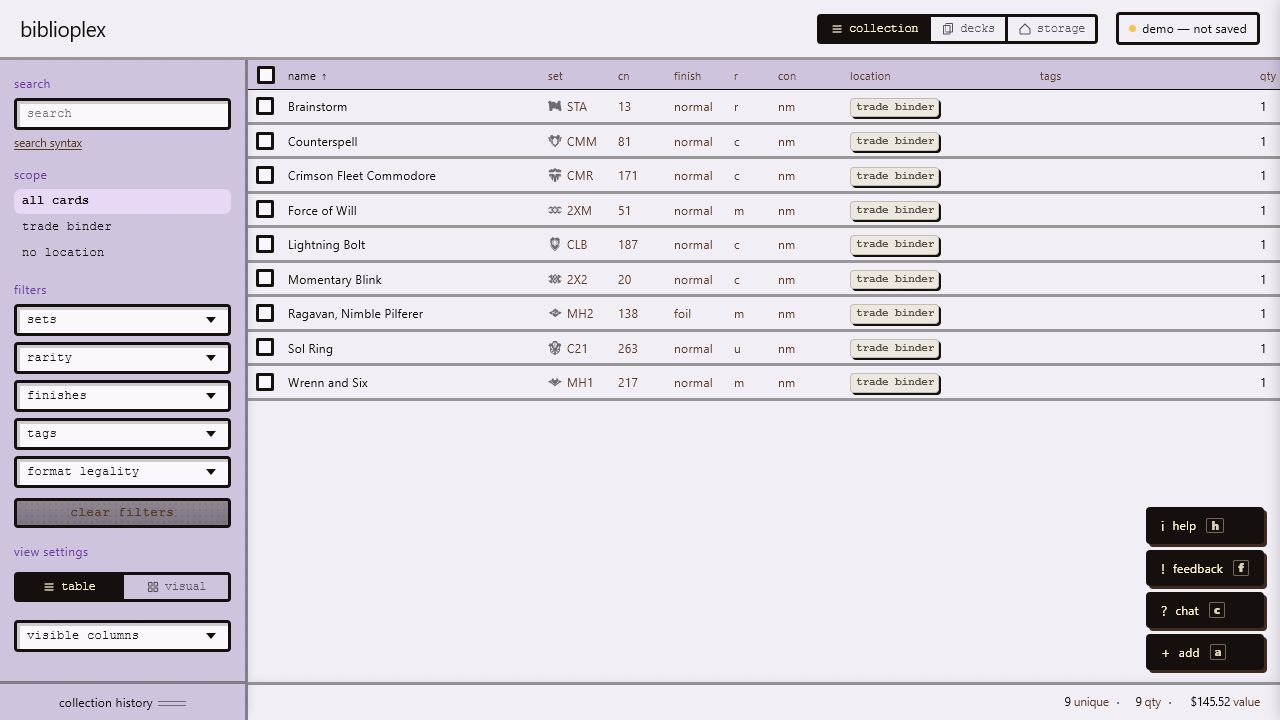Click the foil finish cell for Ragavan
Viewport: 1280px width, 720px height.
coord(682,314)
